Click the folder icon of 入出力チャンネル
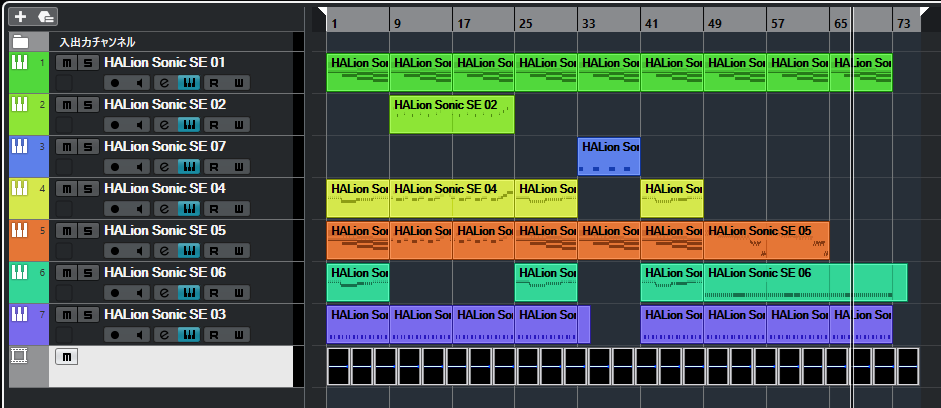Image resolution: width=941 pixels, height=408 pixels. click(x=21, y=42)
